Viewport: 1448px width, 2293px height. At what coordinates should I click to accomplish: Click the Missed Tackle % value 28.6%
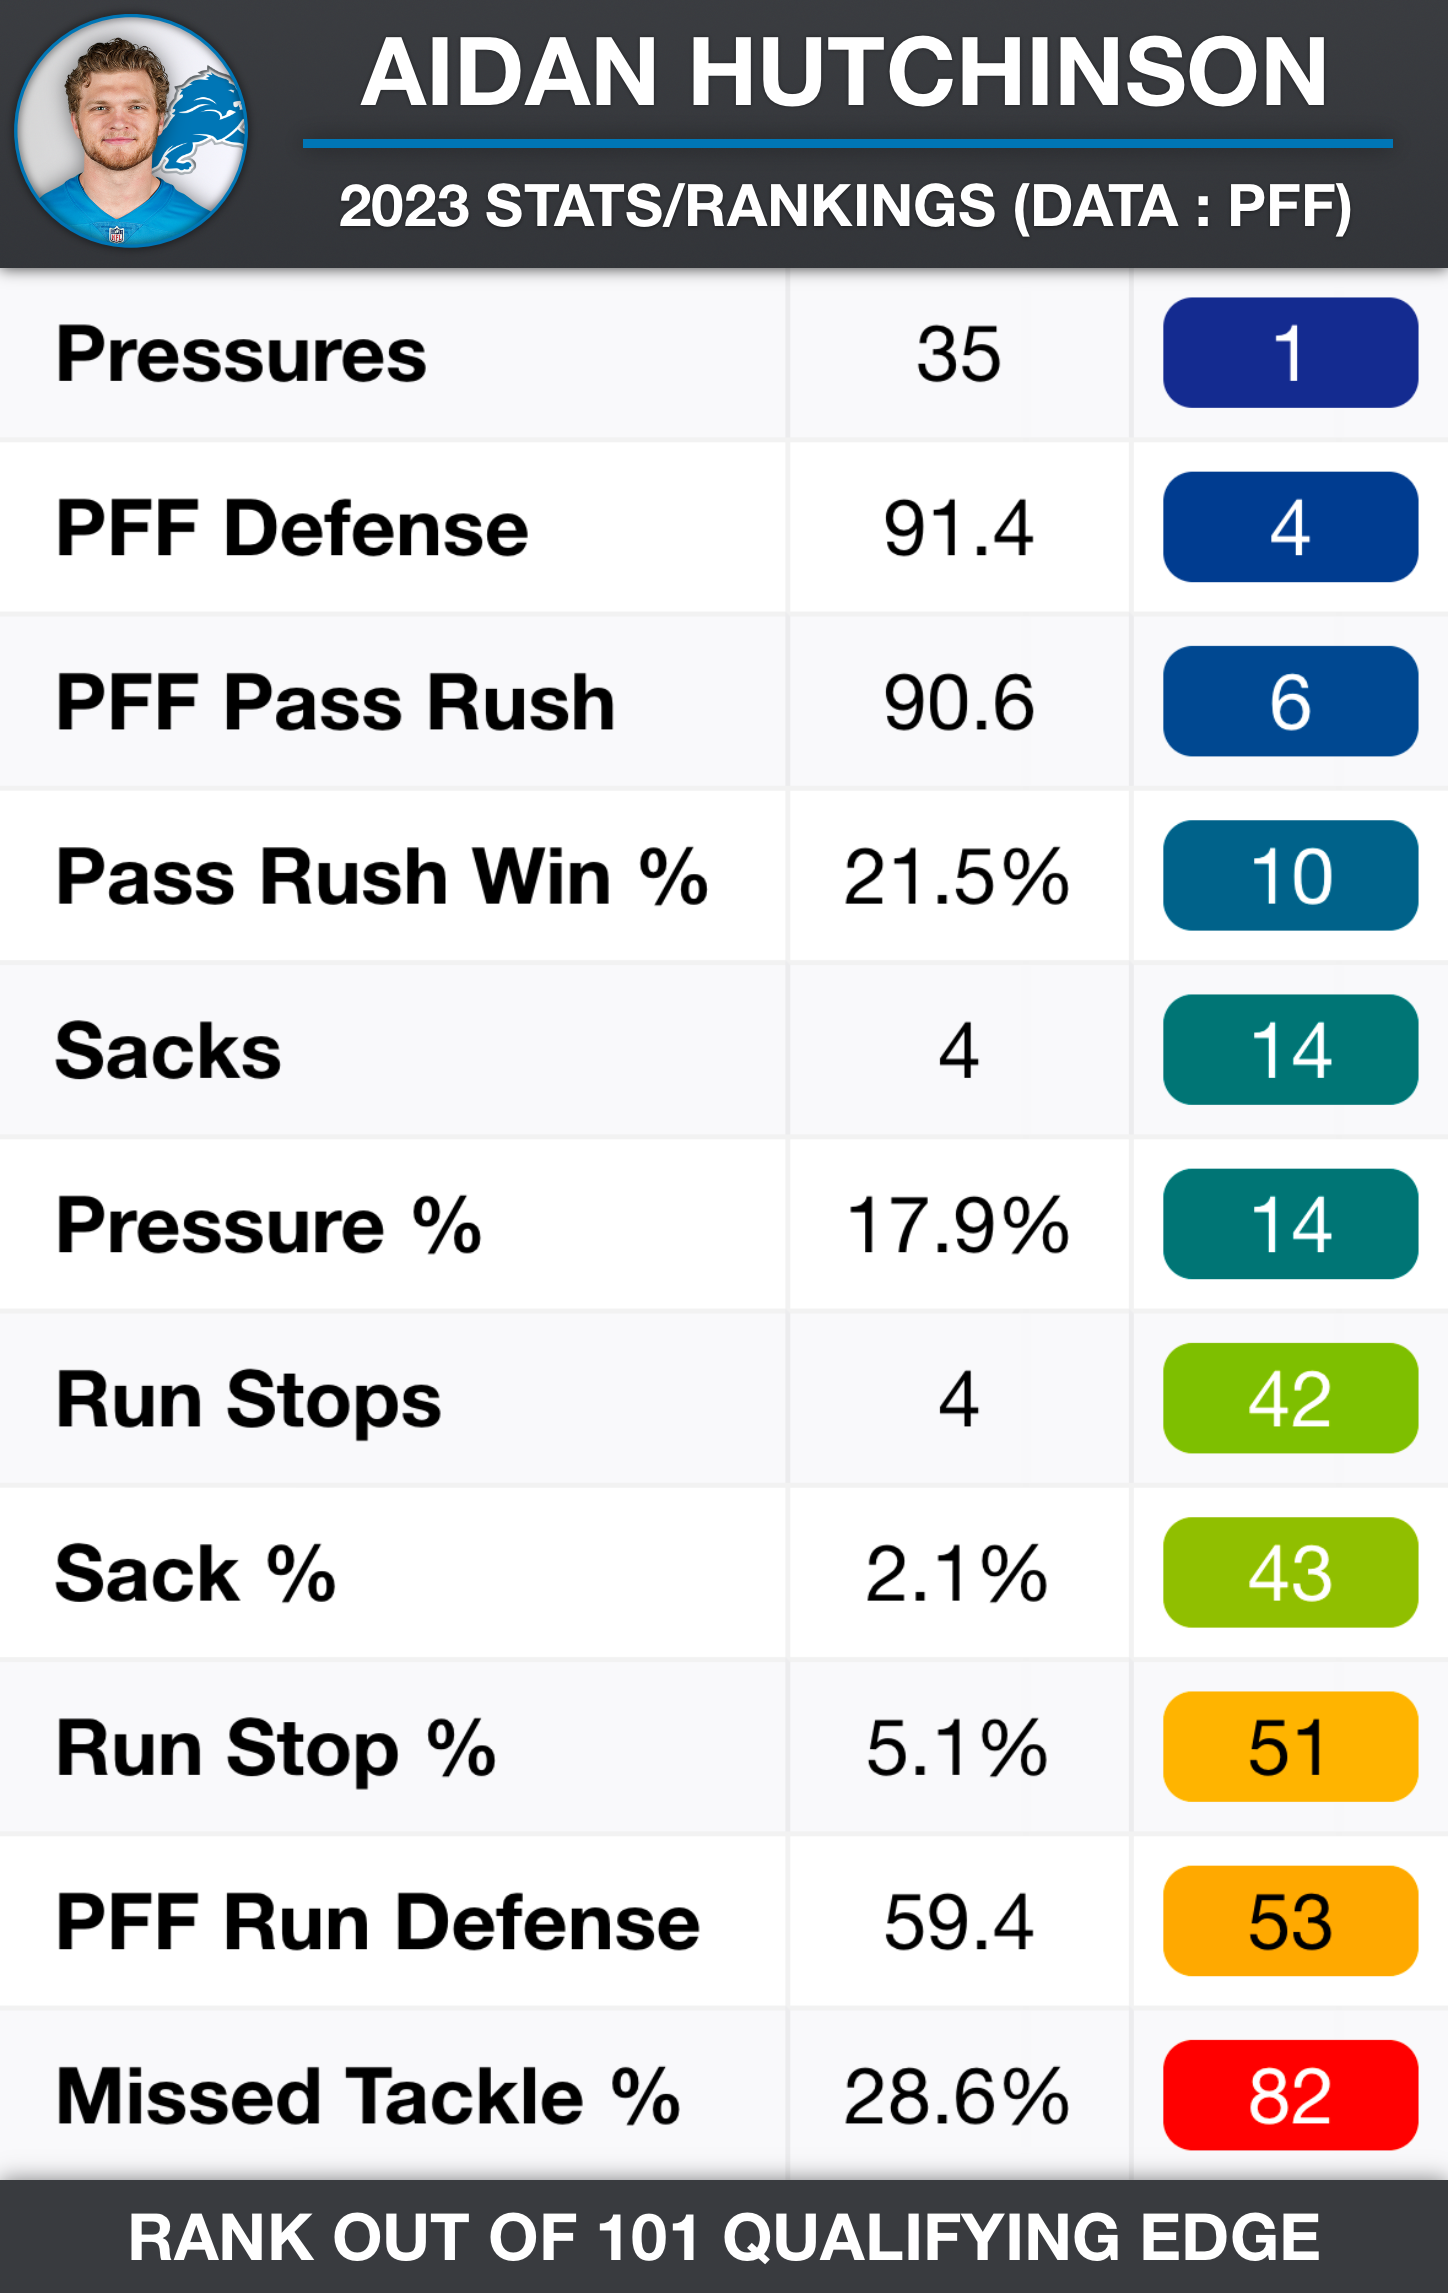coord(957,2096)
